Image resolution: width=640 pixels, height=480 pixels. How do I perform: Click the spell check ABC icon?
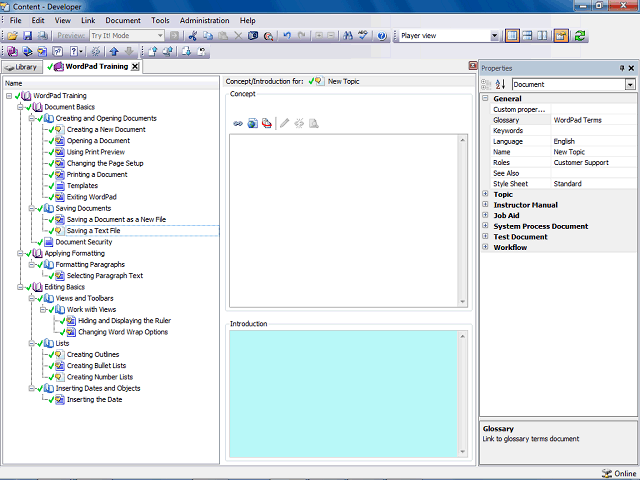(x=363, y=36)
